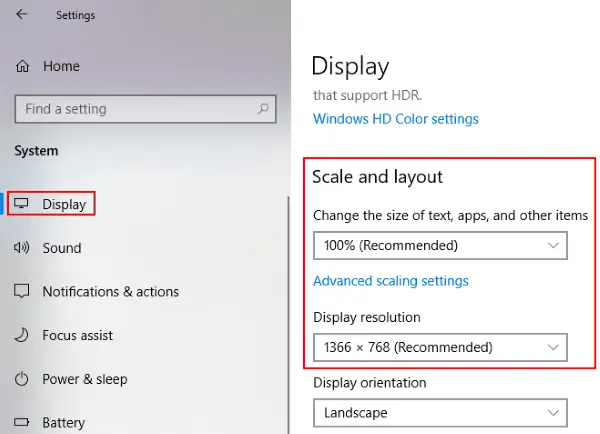The height and width of the screenshot is (434, 600).
Task: Click the Sound speaker icon
Action: pyautogui.click(x=21, y=248)
